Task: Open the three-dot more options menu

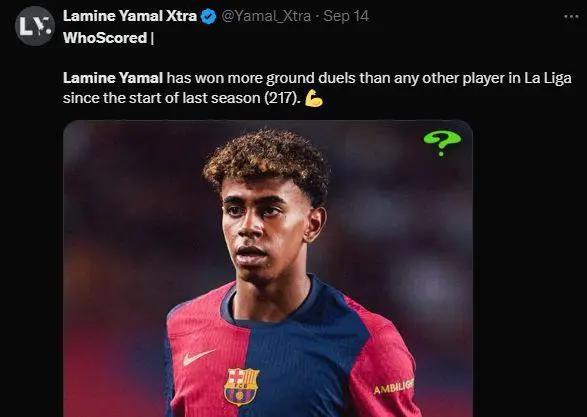Action: tap(571, 17)
